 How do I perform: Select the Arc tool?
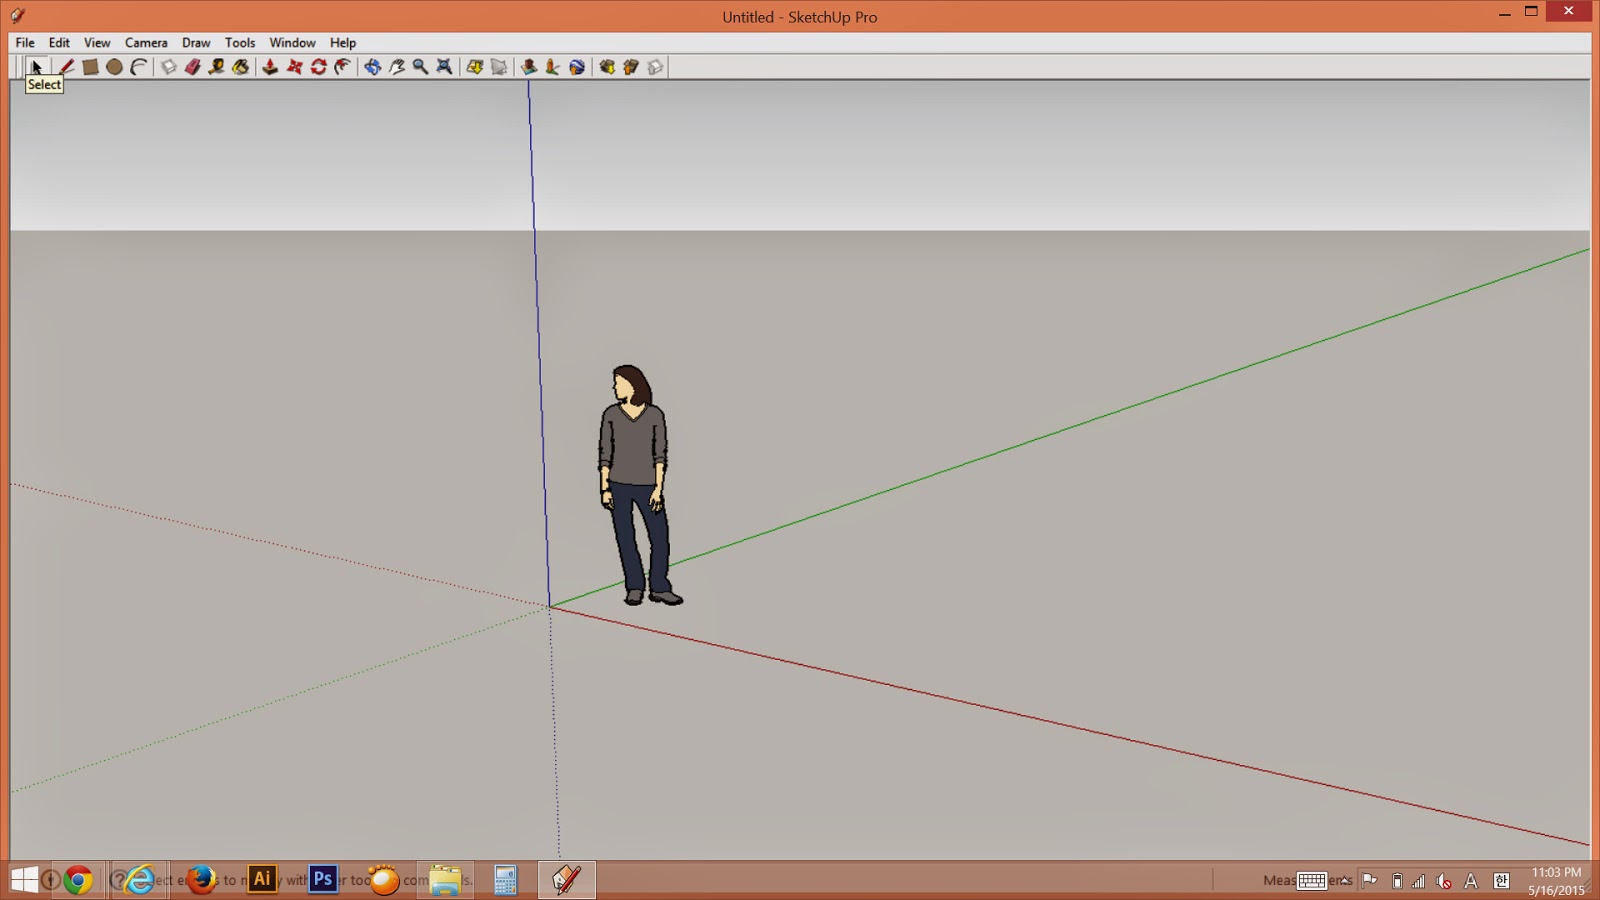137,67
